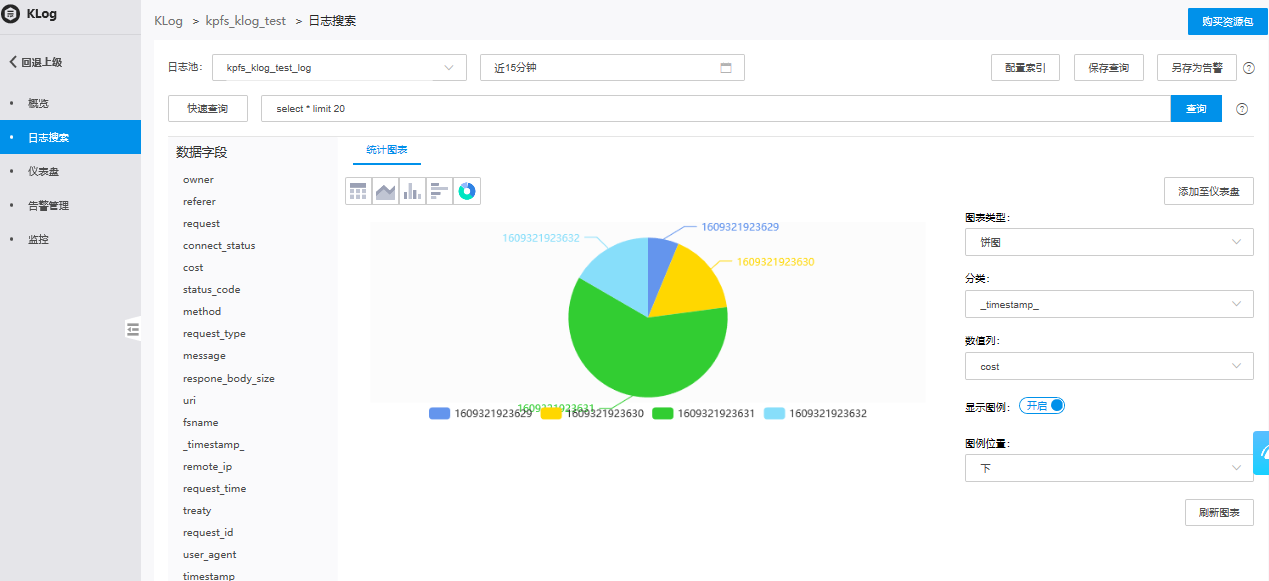Click the help icon beside 另存为告警

(x=1248, y=68)
